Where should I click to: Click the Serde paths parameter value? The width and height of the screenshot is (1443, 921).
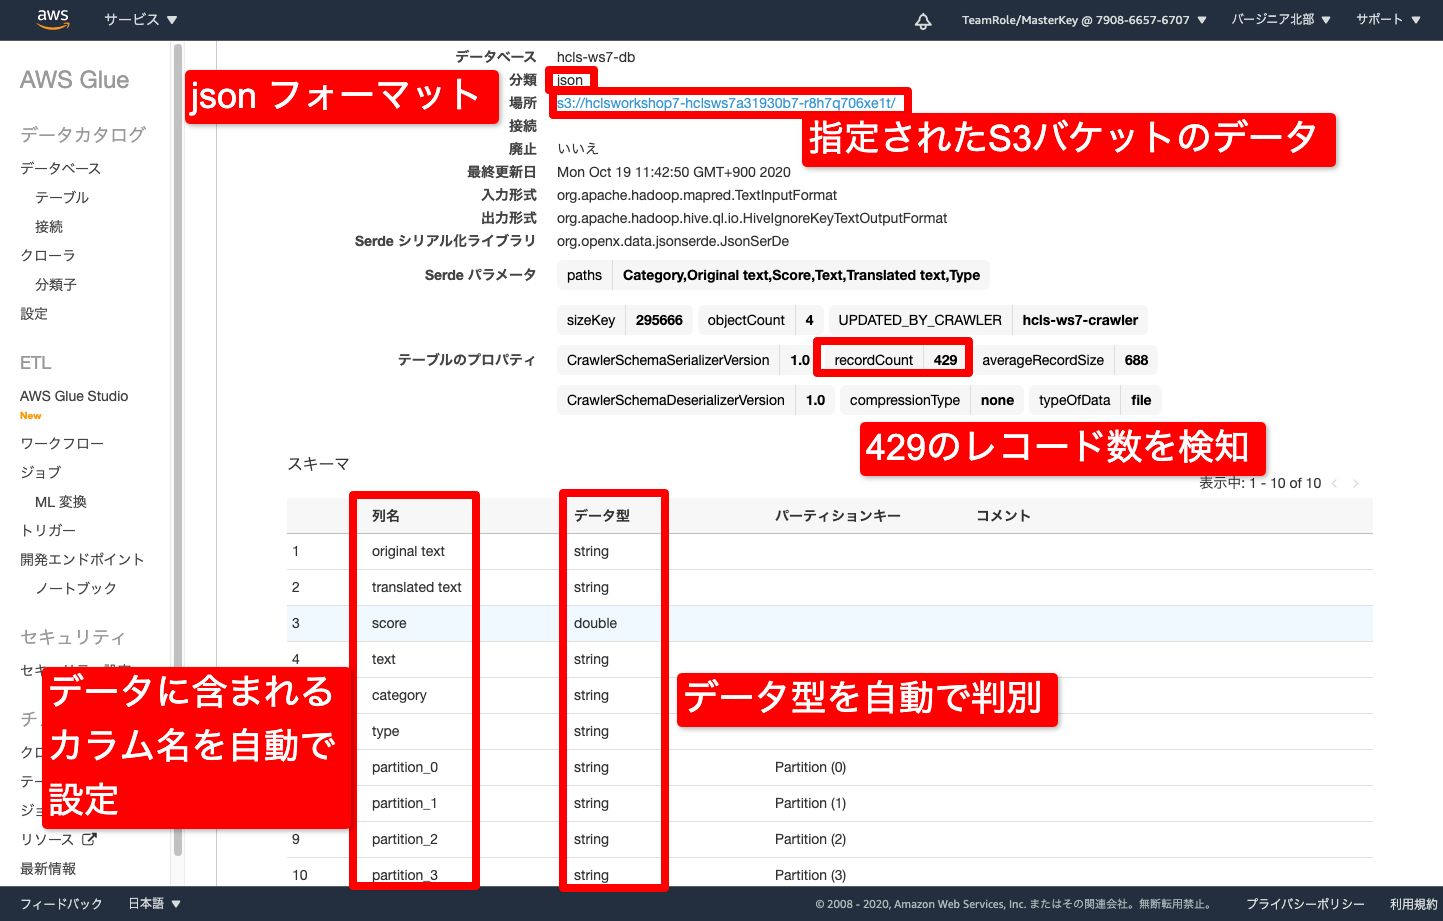[801, 275]
